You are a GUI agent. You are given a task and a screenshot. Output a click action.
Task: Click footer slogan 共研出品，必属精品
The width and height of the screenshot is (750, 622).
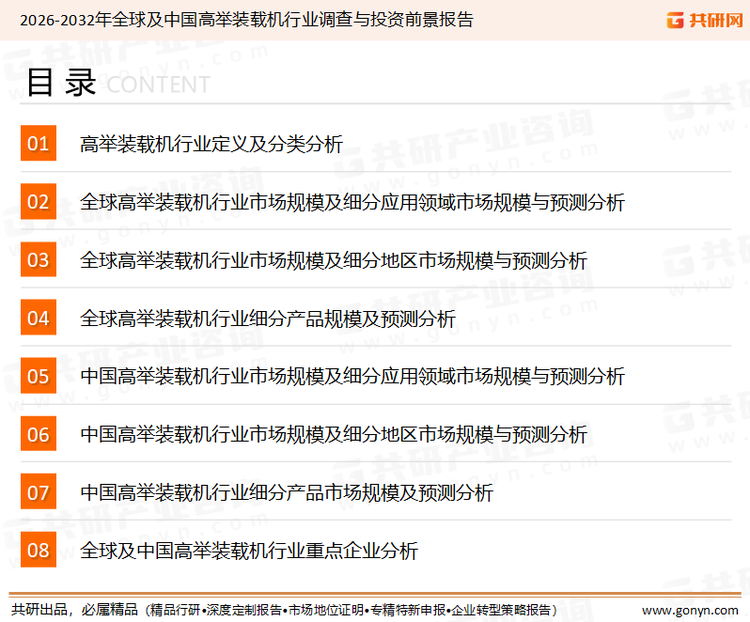tap(75, 610)
